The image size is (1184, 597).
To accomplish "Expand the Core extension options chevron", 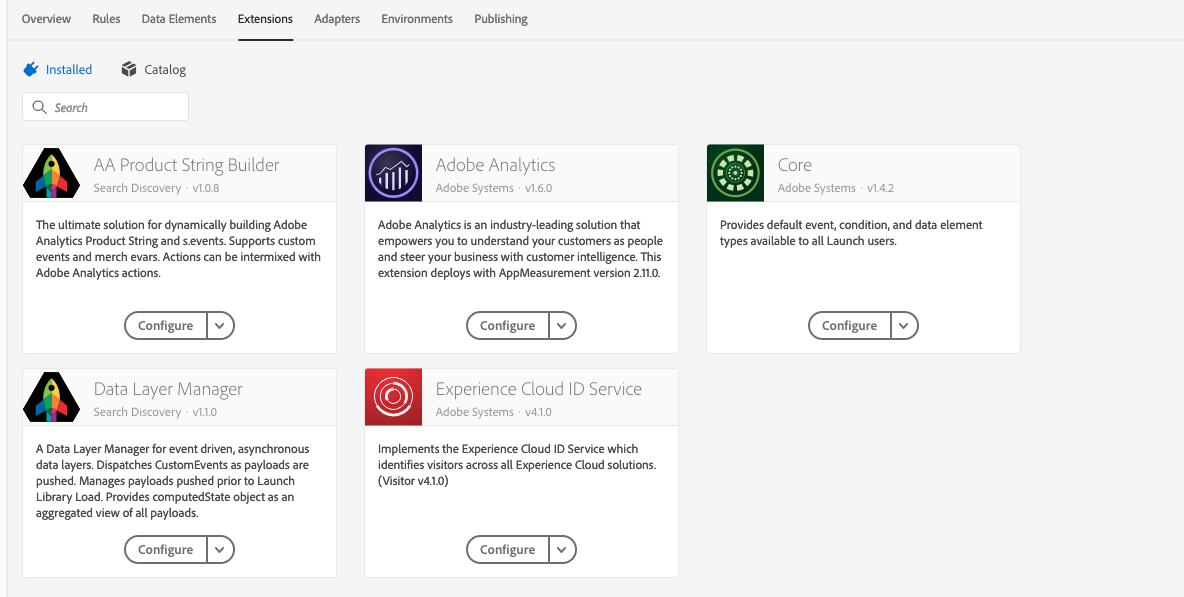I will click(x=904, y=326).
